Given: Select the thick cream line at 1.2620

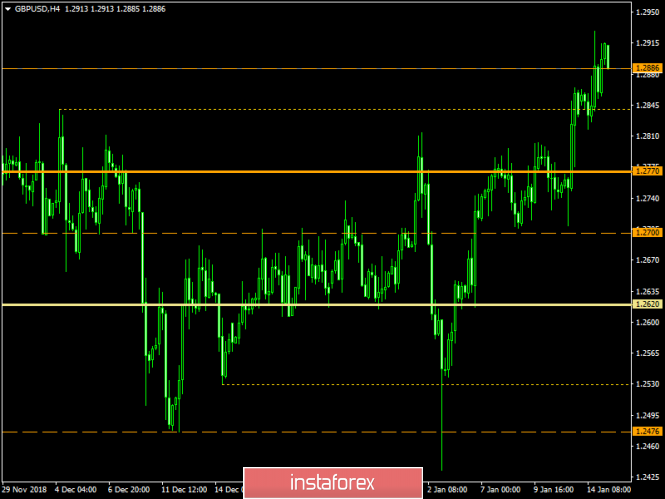Looking at the screenshot, I should pyautogui.click(x=300, y=304).
